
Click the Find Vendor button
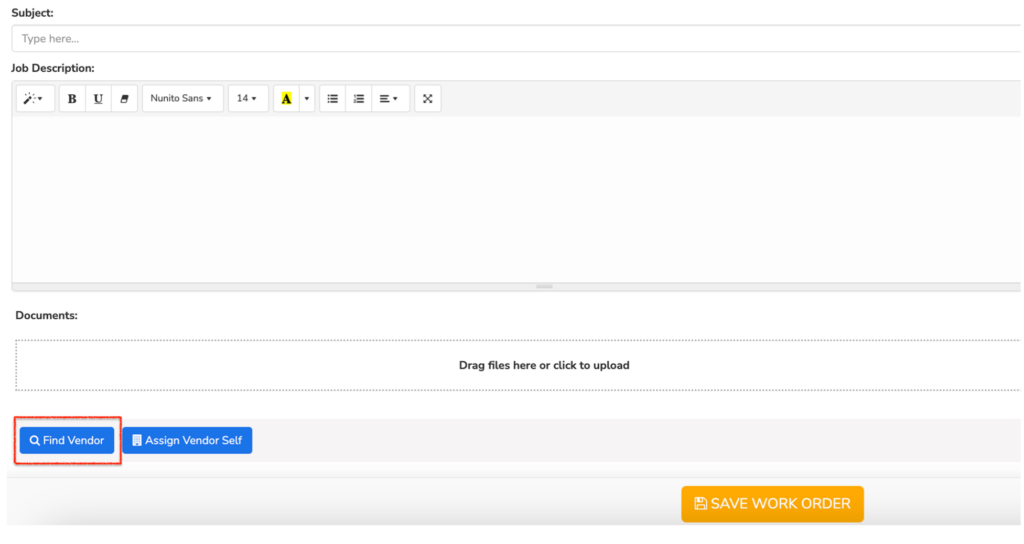[67, 440]
